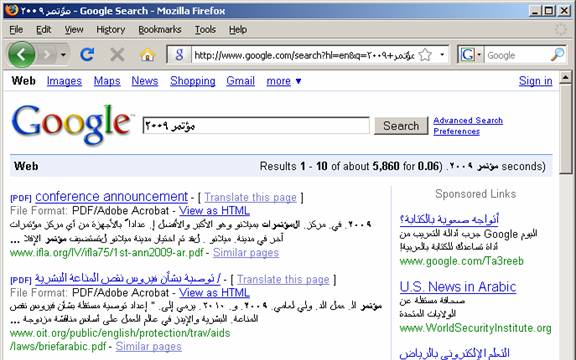This screenshot has width=576, height=360.
Task: Click the Stop loading X icon
Action: [117, 55]
